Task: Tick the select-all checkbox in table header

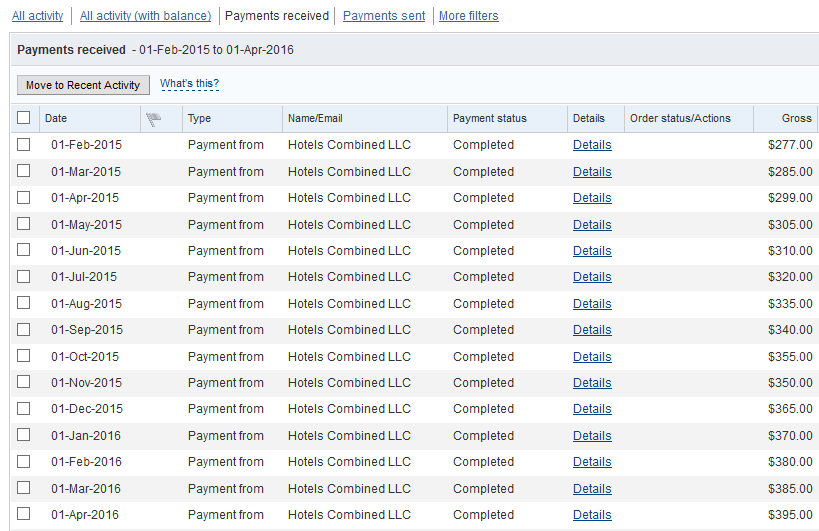Action: click(x=24, y=117)
